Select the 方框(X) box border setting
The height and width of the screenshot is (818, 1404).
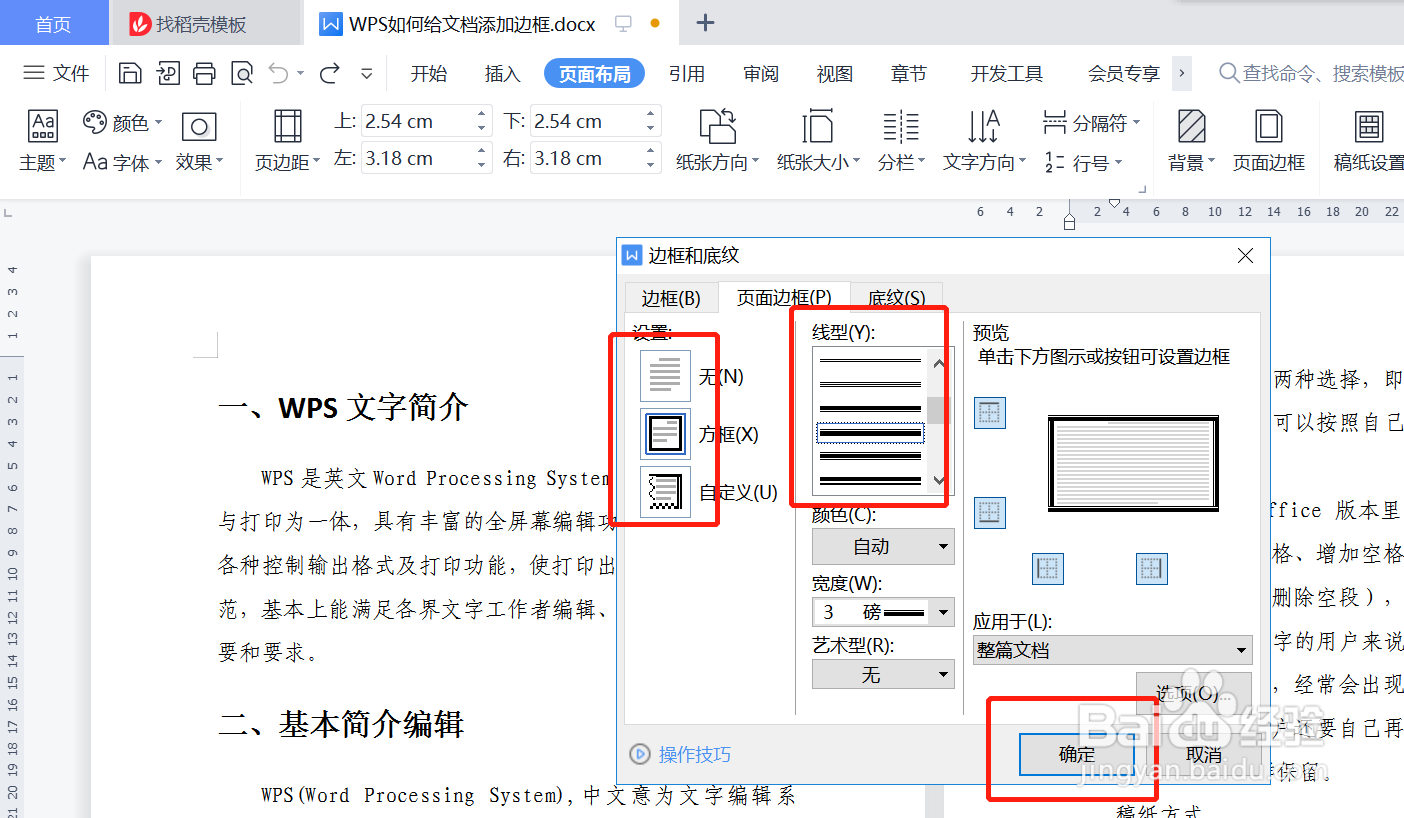click(665, 434)
